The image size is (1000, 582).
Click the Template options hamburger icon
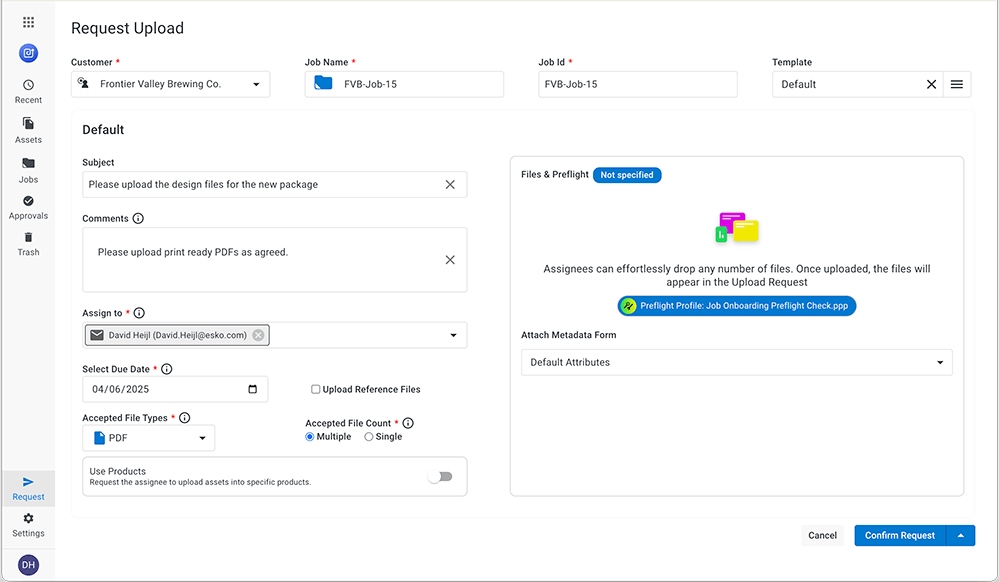coord(957,84)
